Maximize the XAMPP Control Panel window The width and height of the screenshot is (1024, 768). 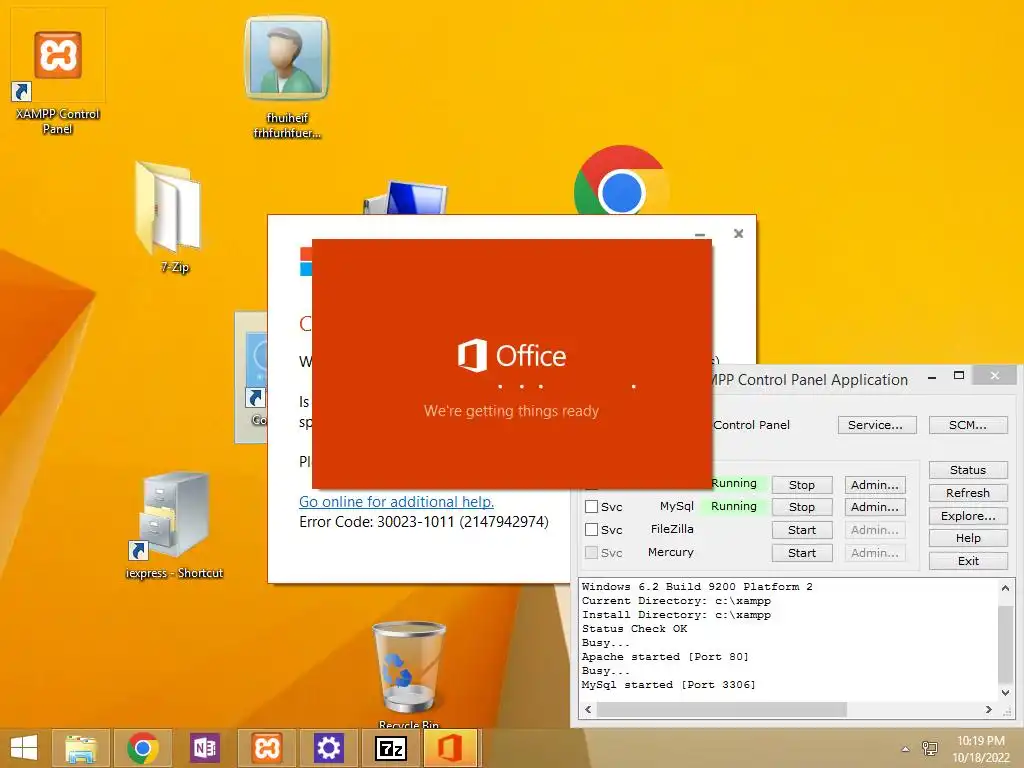[x=959, y=376]
